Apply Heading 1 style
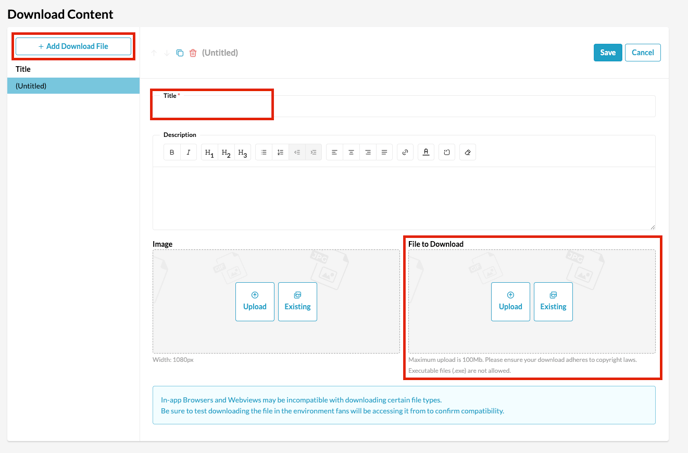 (x=209, y=153)
